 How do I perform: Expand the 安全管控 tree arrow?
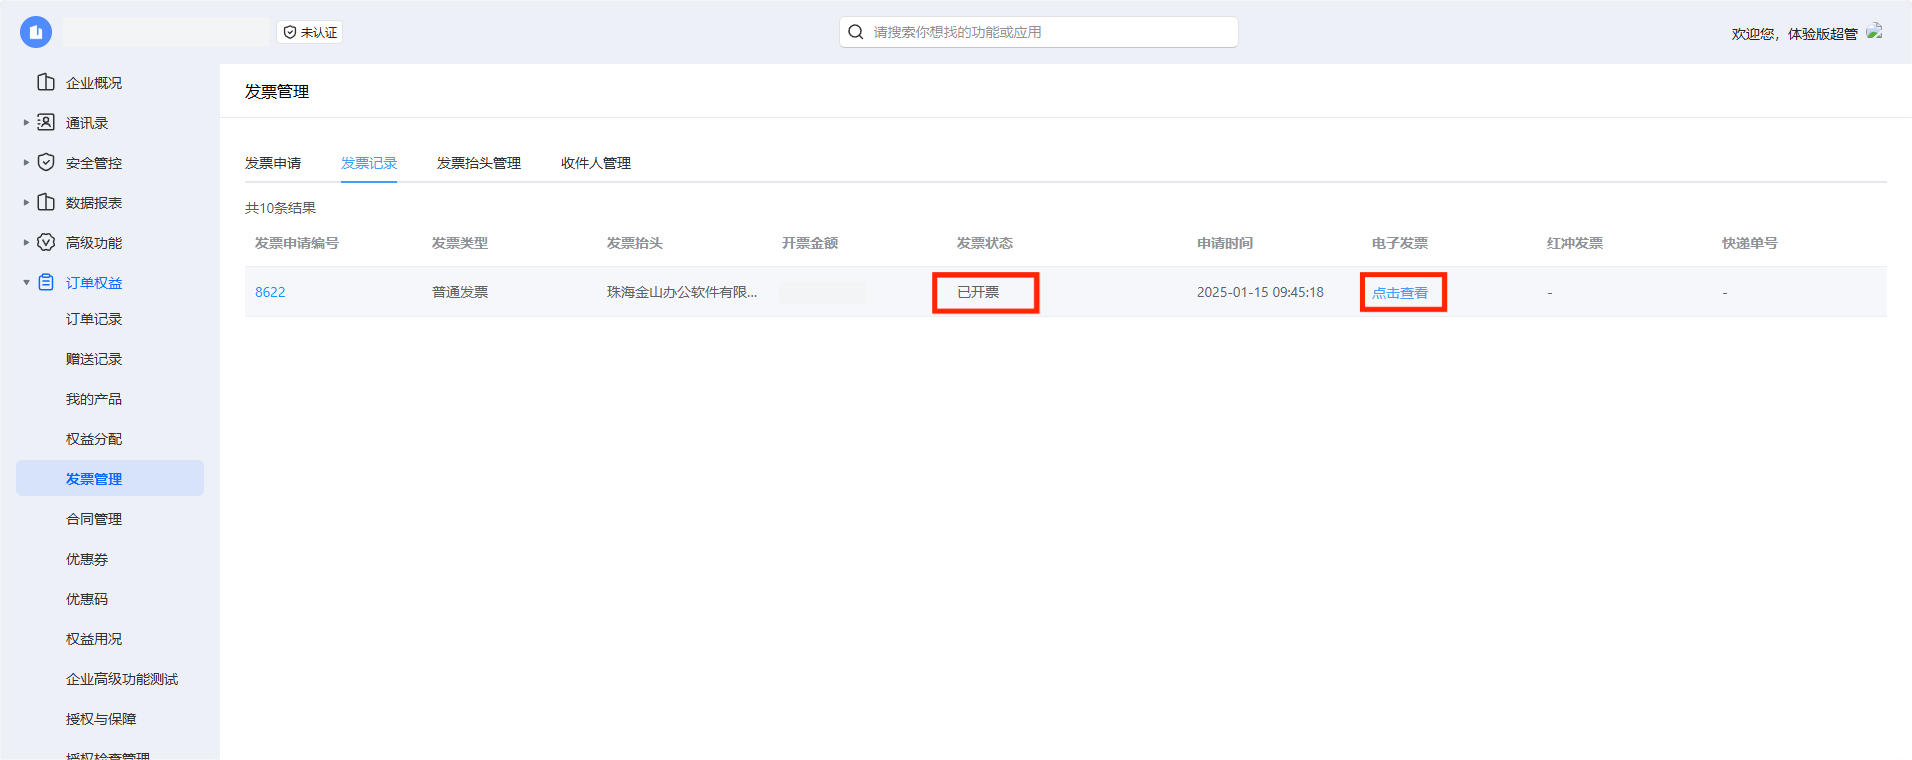tap(26, 162)
